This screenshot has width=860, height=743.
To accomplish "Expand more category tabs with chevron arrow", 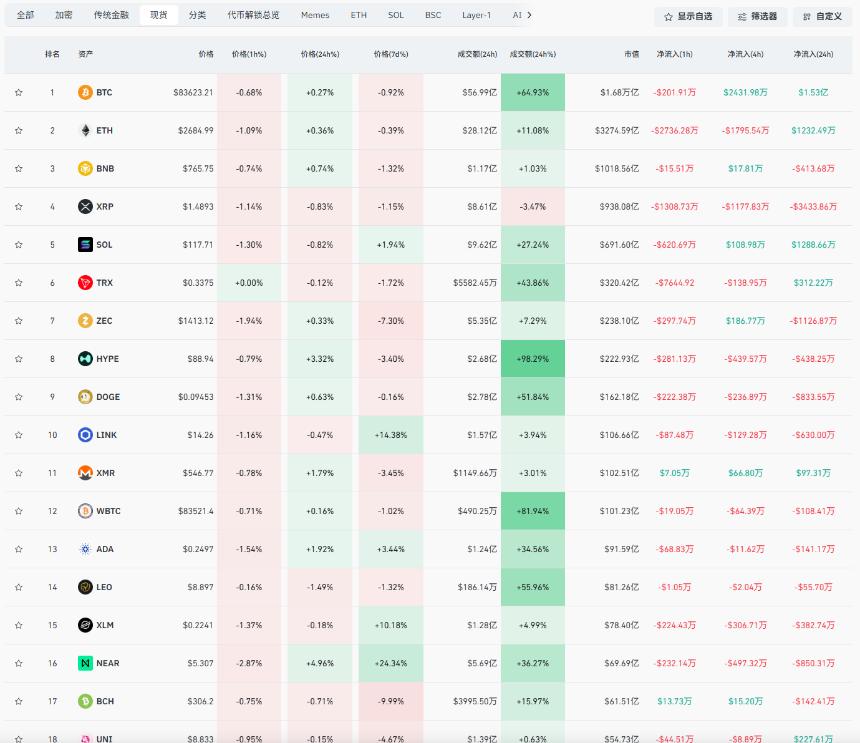I will [x=529, y=15].
